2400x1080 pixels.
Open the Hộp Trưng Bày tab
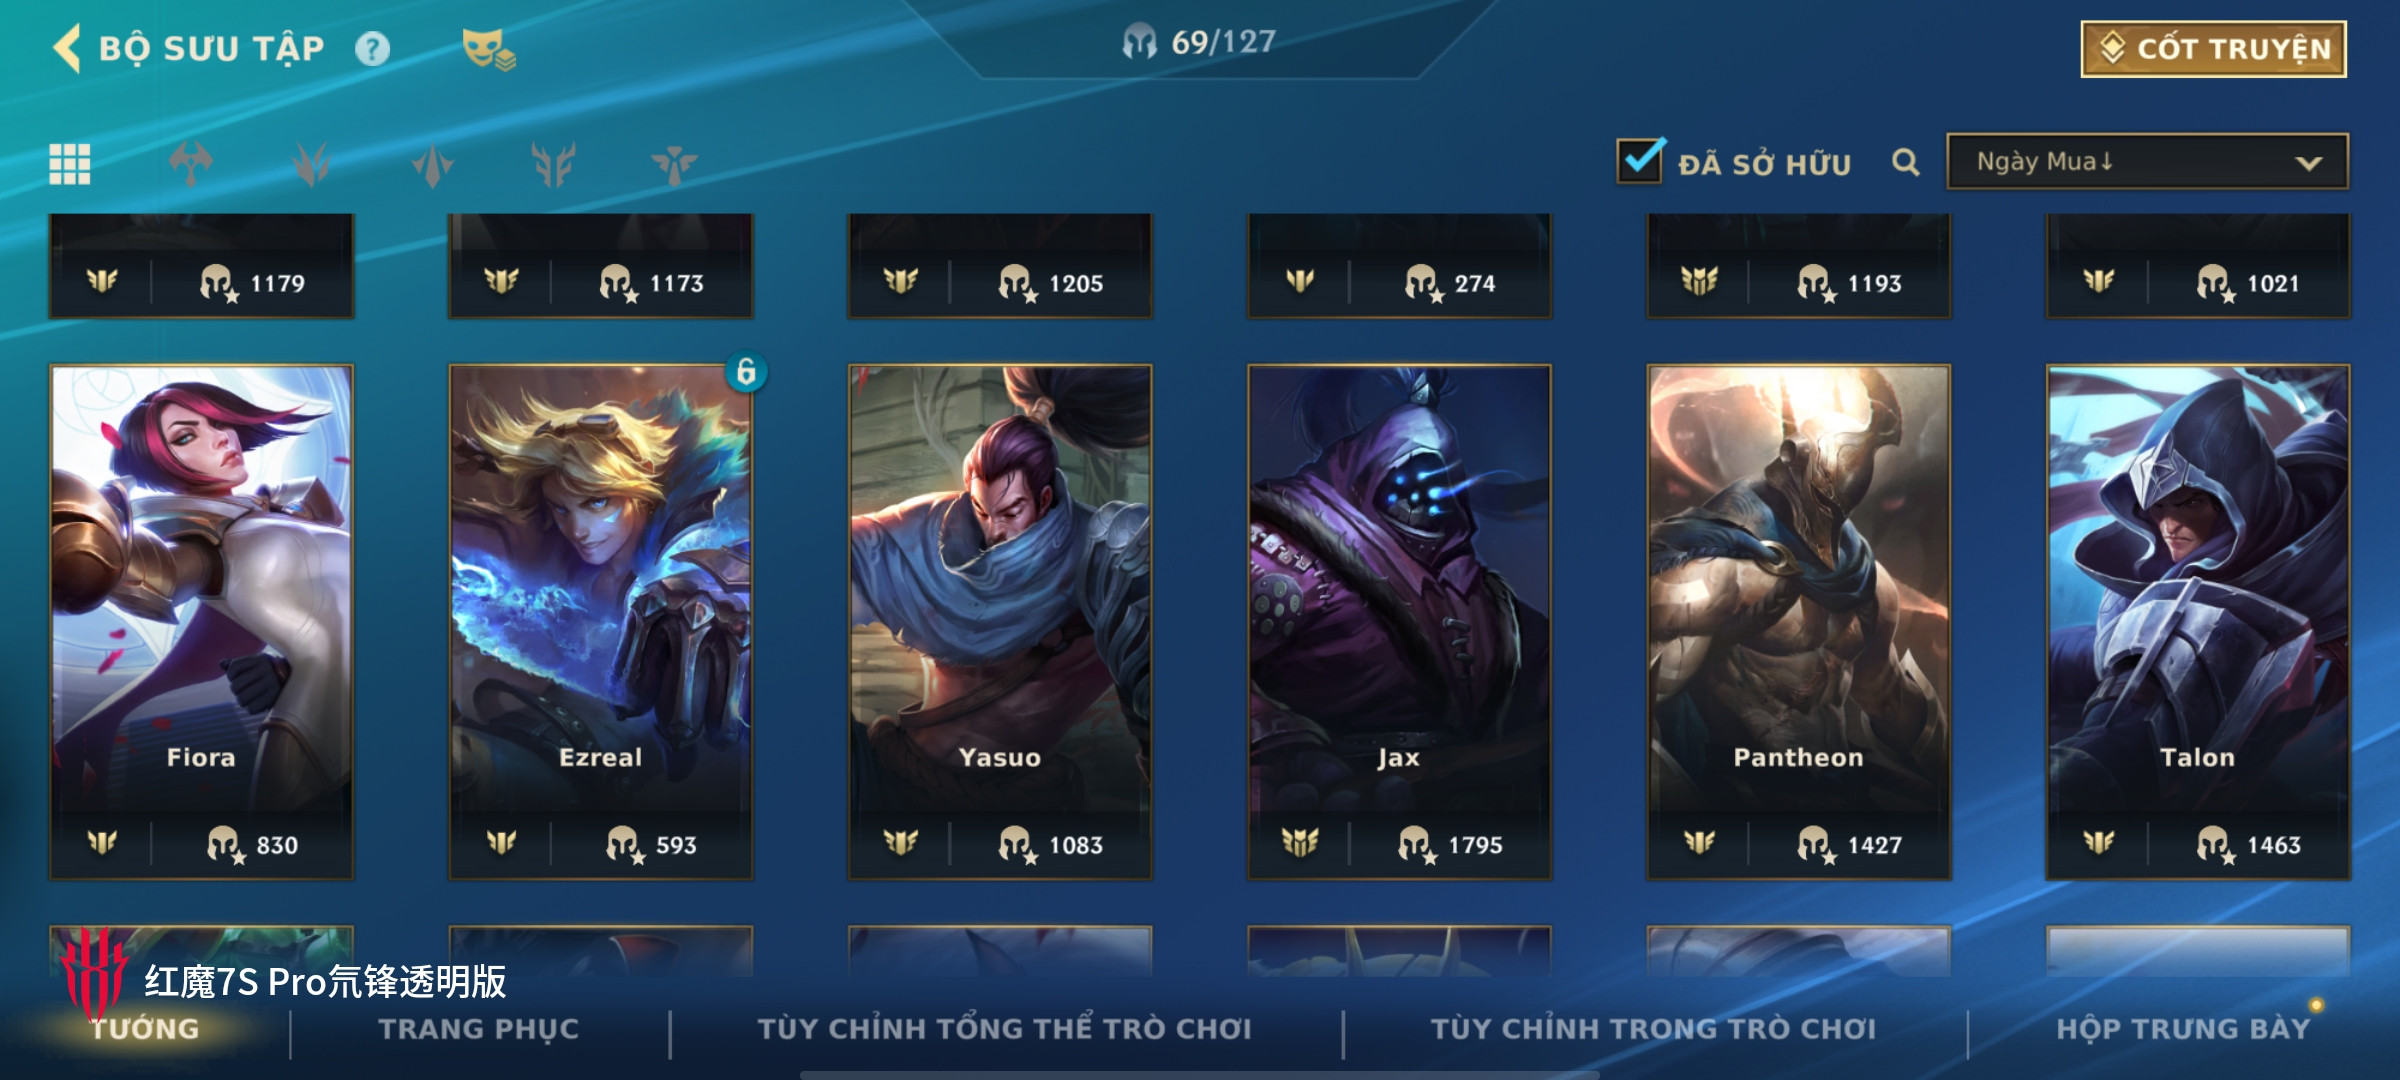coord(2184,1029)
